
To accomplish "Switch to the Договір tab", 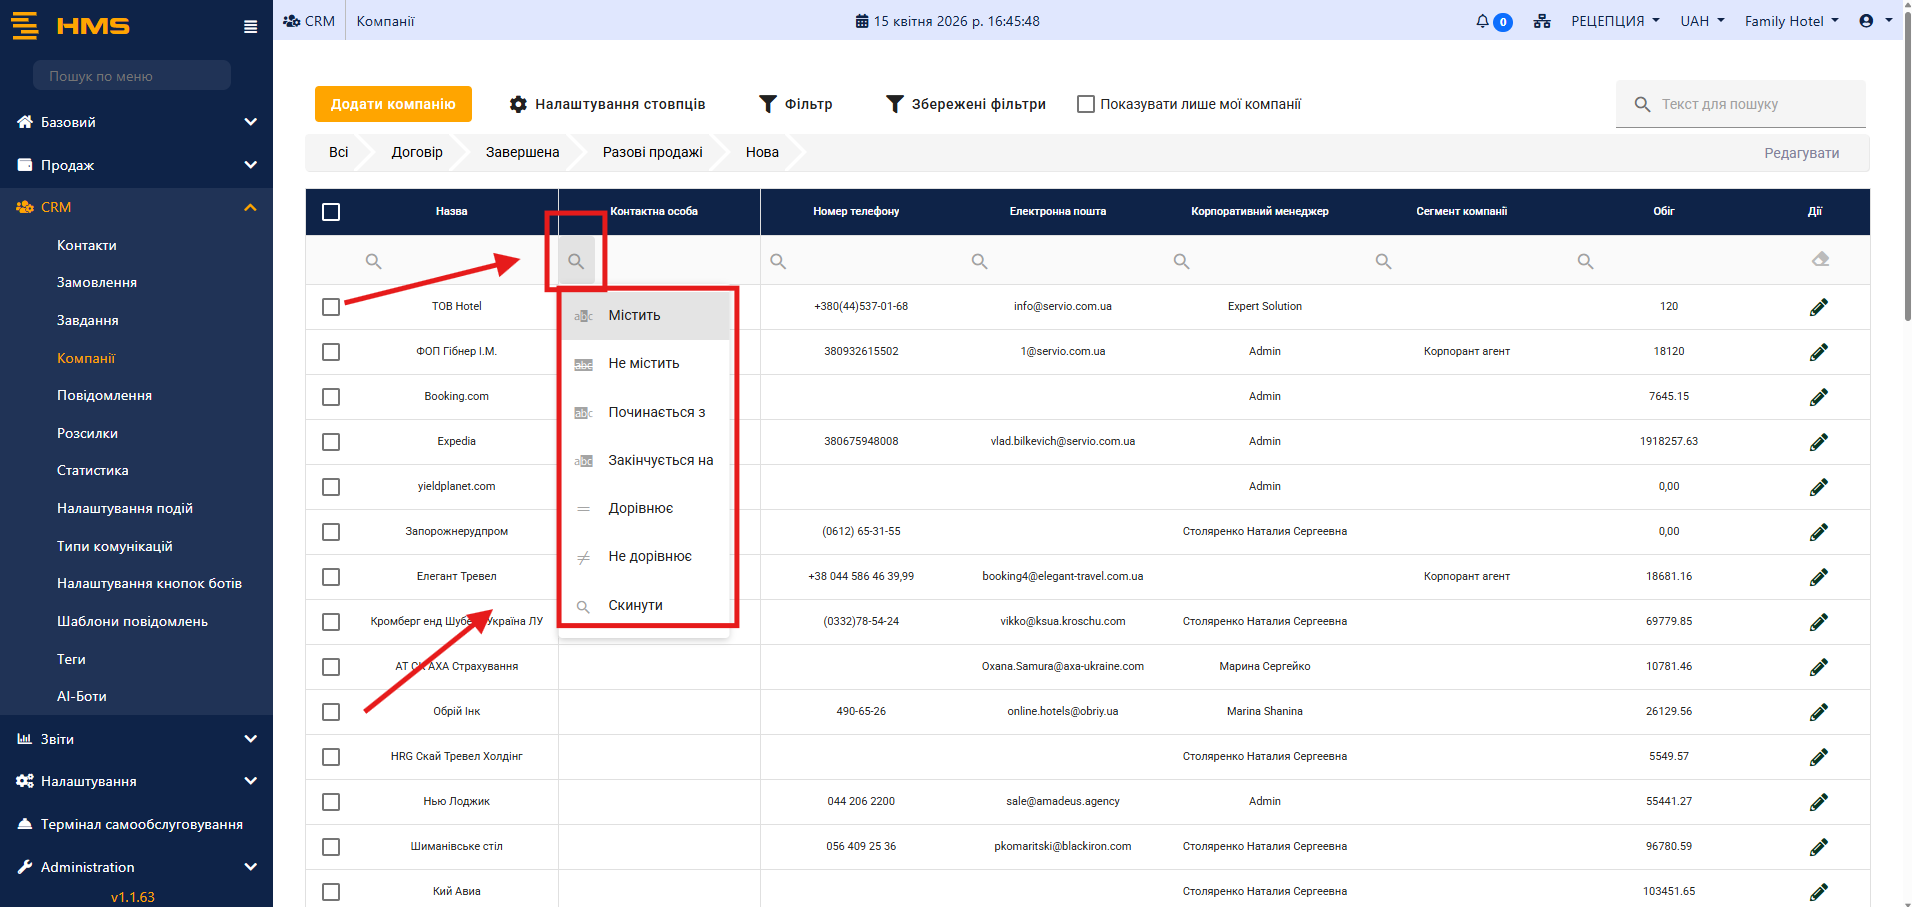I will [x=416, y=152].
